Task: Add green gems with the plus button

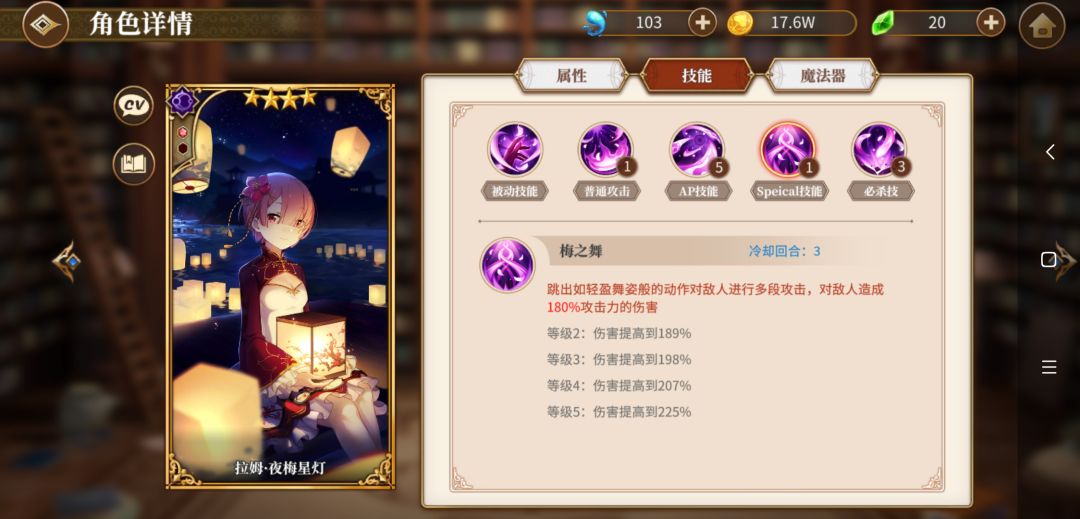Action: point(990,23)
